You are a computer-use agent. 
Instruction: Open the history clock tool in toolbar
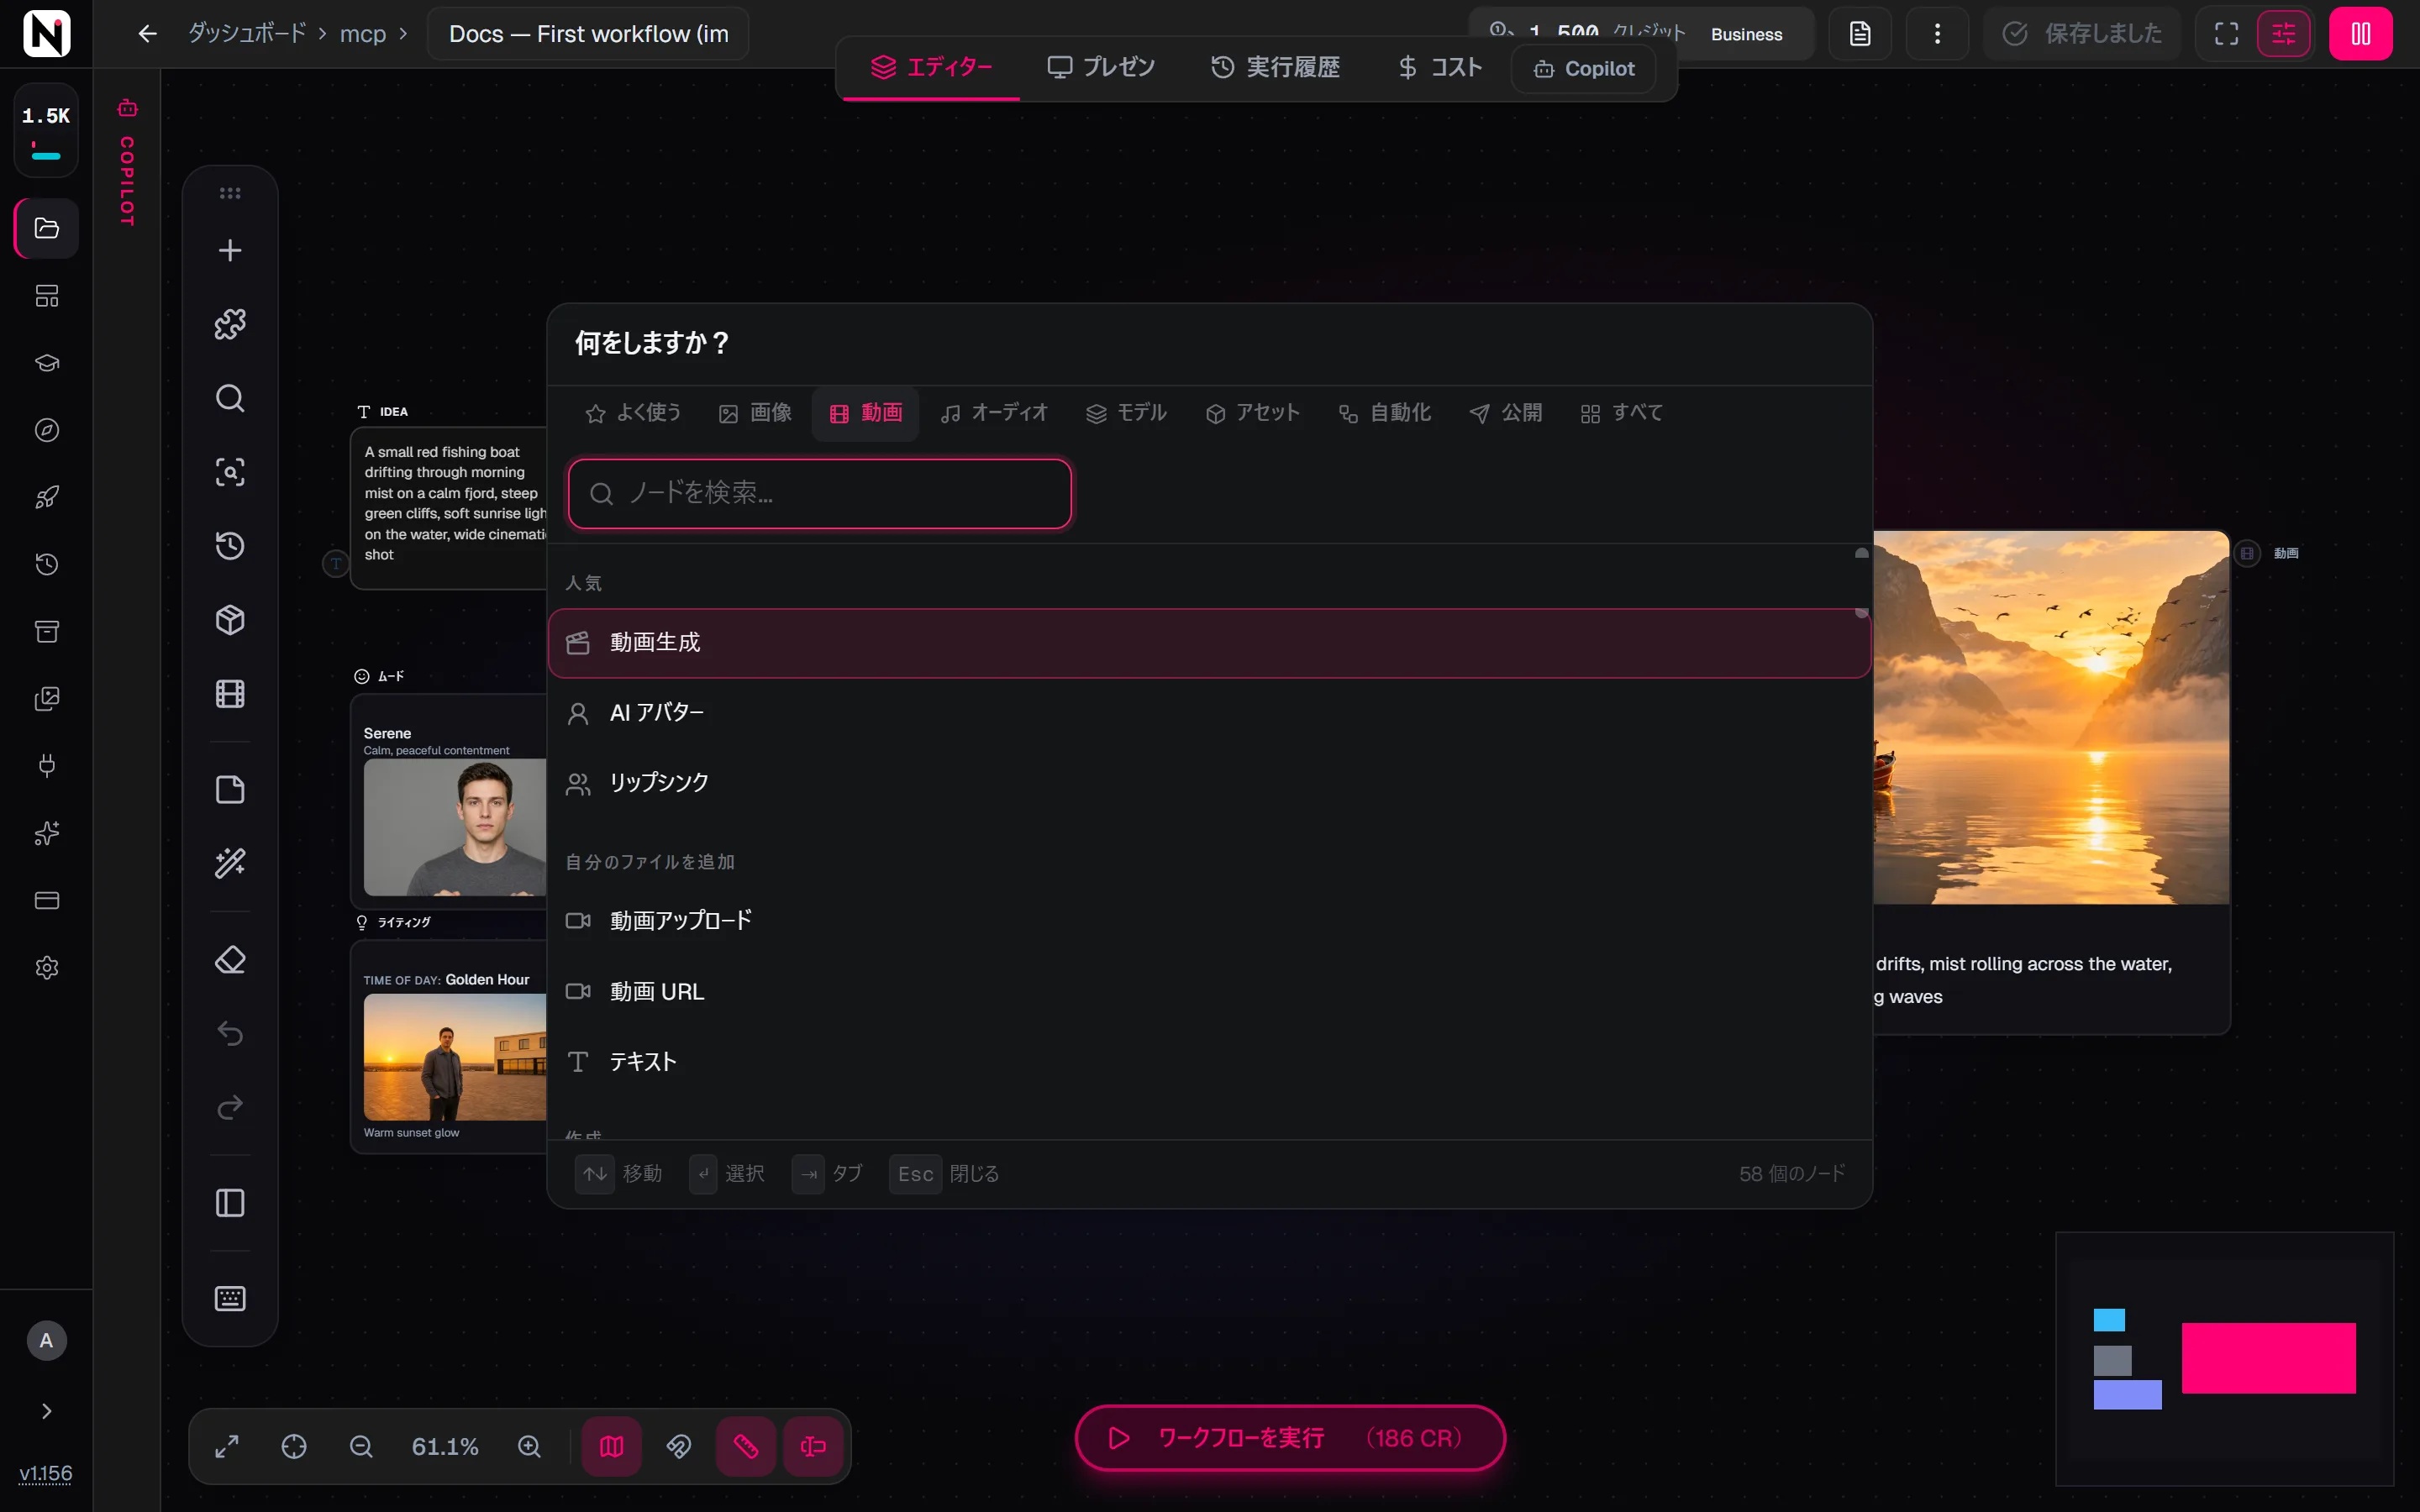pyautogui.click(x=230, y=546)
